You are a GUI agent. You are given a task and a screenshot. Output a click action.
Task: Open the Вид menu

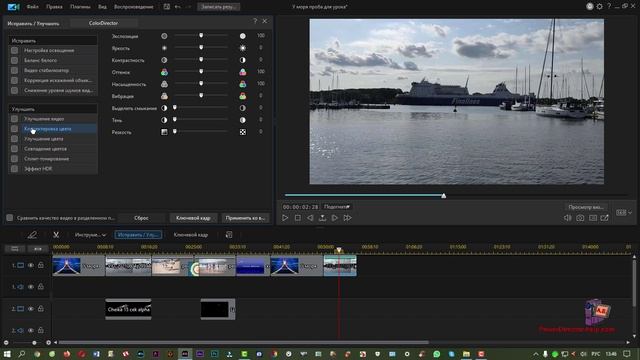tap(102, 7)
